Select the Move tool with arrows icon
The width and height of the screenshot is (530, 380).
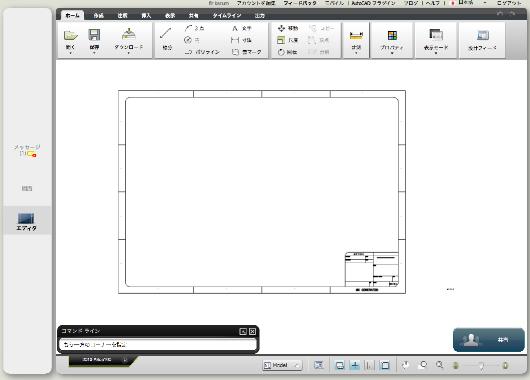287,28
